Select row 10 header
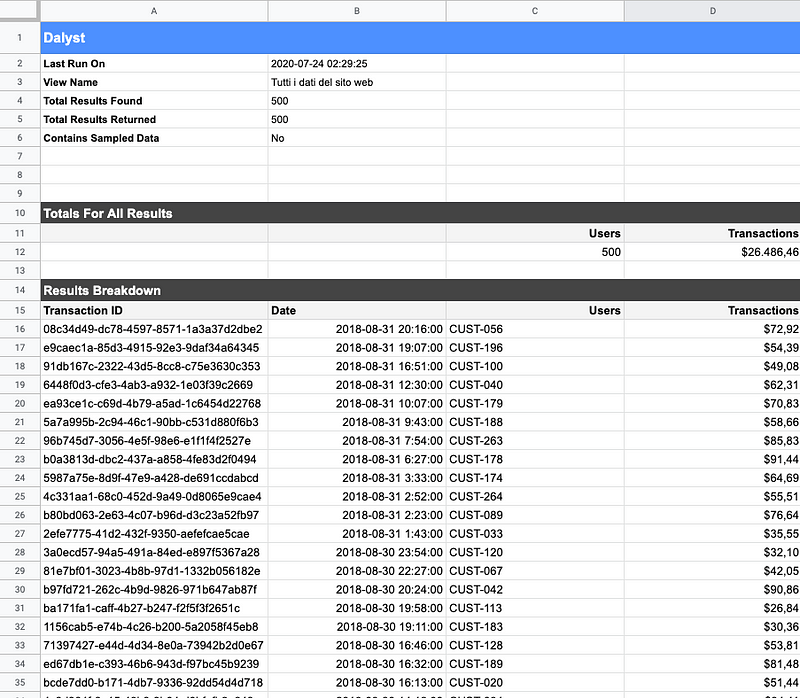800x698 pixels. tap(19, 213)
